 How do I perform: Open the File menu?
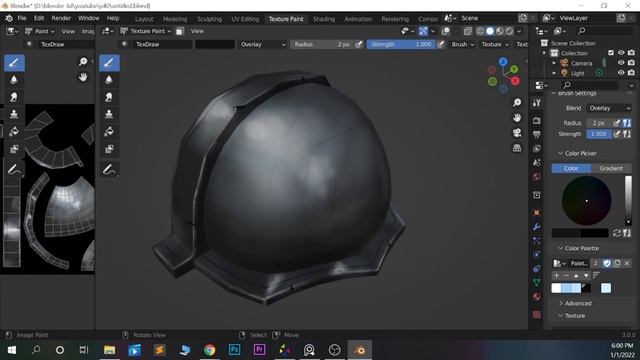[22, 18]
